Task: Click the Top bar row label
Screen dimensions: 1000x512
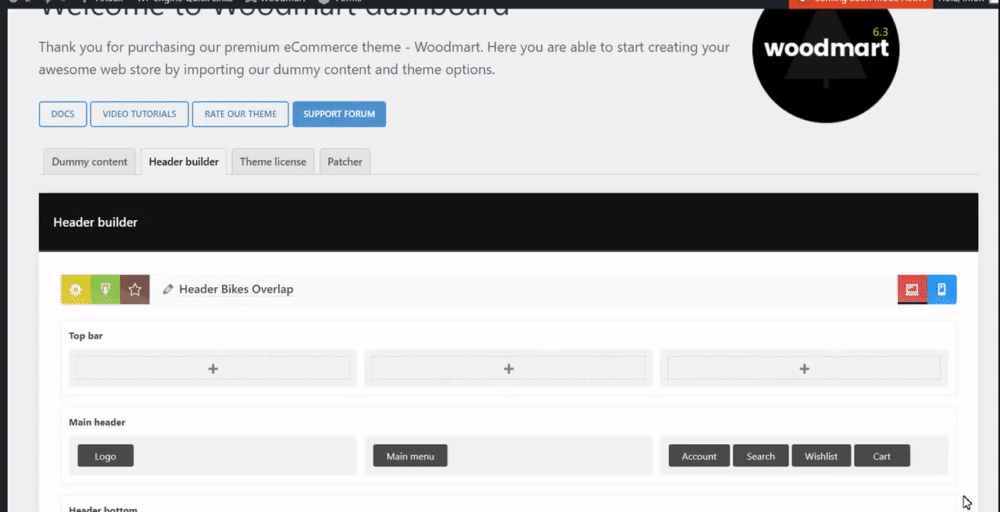Action: [x=86, y=335]
